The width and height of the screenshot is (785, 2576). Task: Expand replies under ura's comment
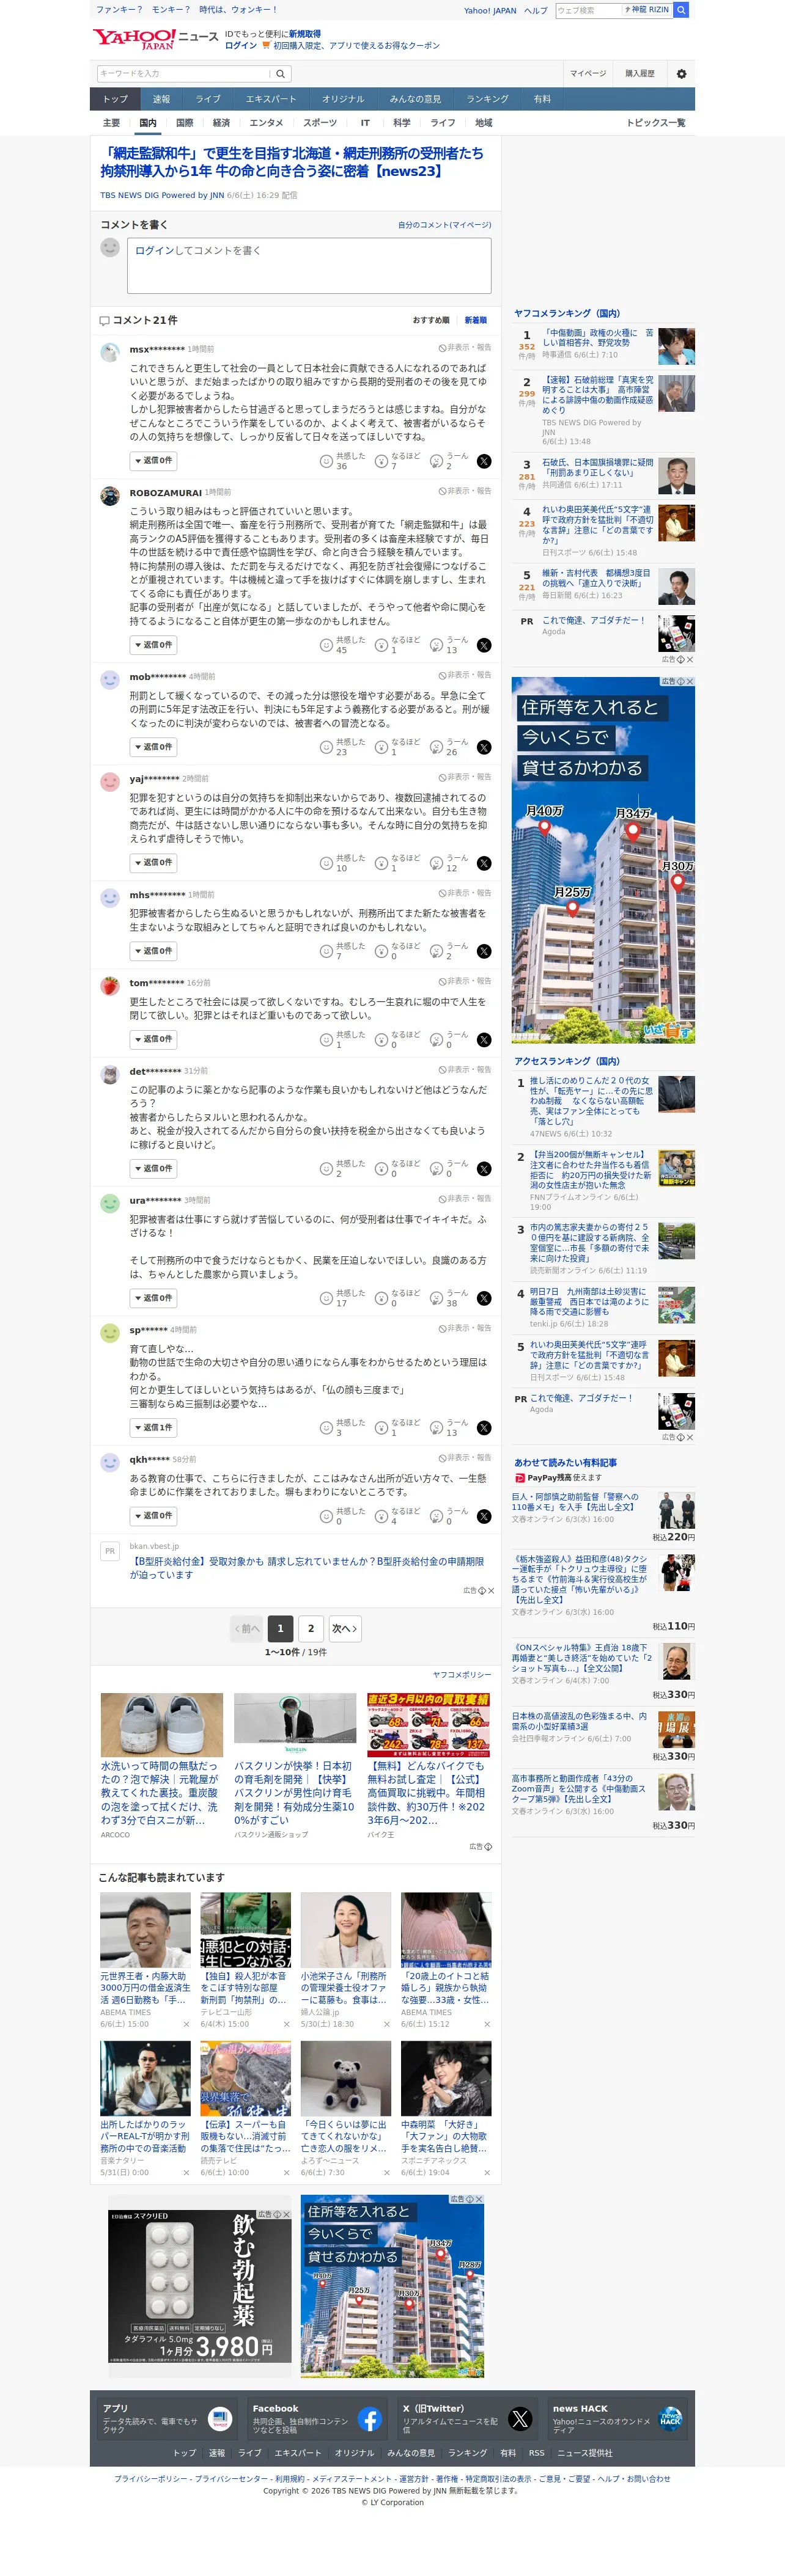click(x=153, y=1298)
